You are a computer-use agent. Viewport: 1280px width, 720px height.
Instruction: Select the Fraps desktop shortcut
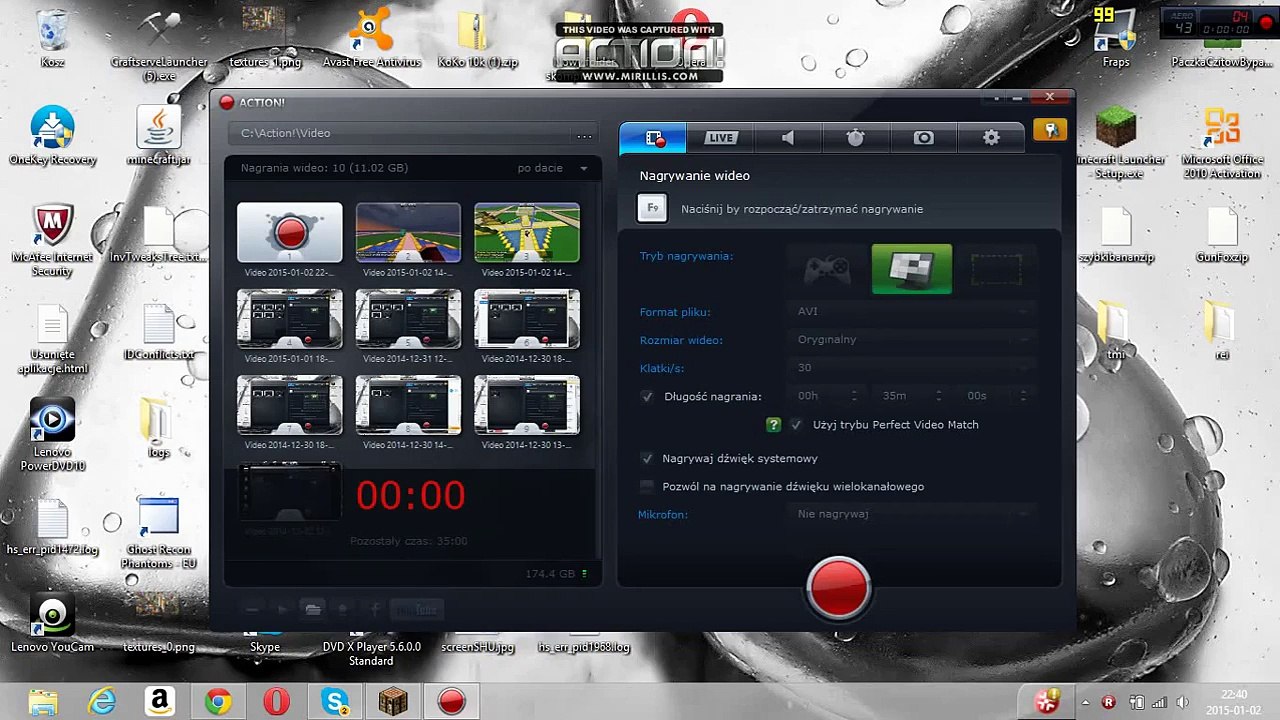click(x=1115, y=40)
